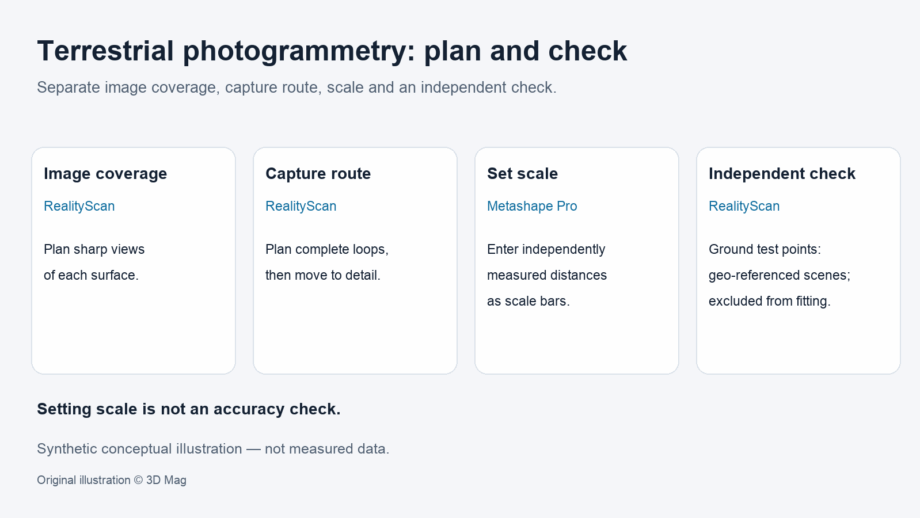Click the main title Terrestrial photogrammetry
The height and width of the screenshot is (518, 920).
point(332,51)
